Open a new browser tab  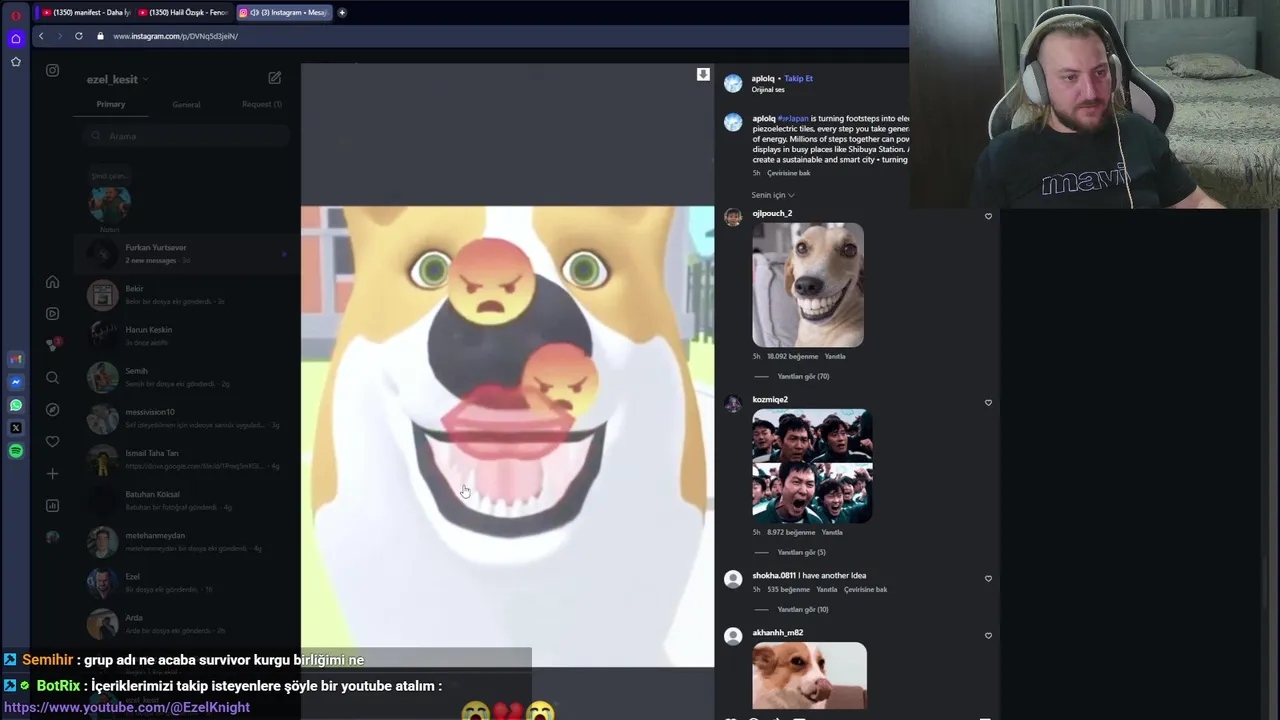click(342, 13)
